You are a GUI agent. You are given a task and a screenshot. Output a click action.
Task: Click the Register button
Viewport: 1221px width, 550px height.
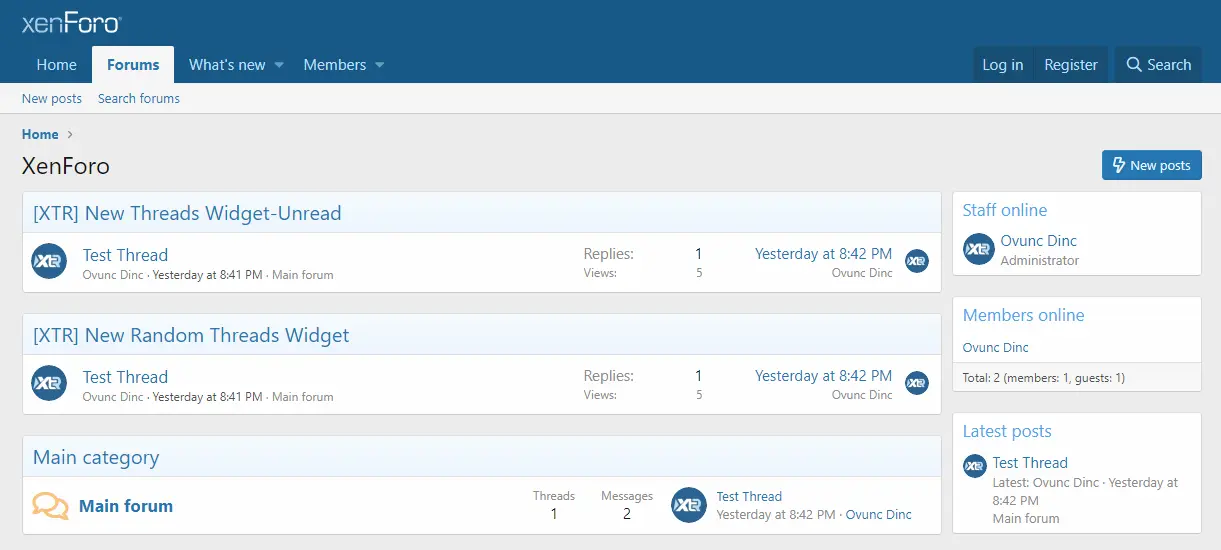pos(1071,65)
